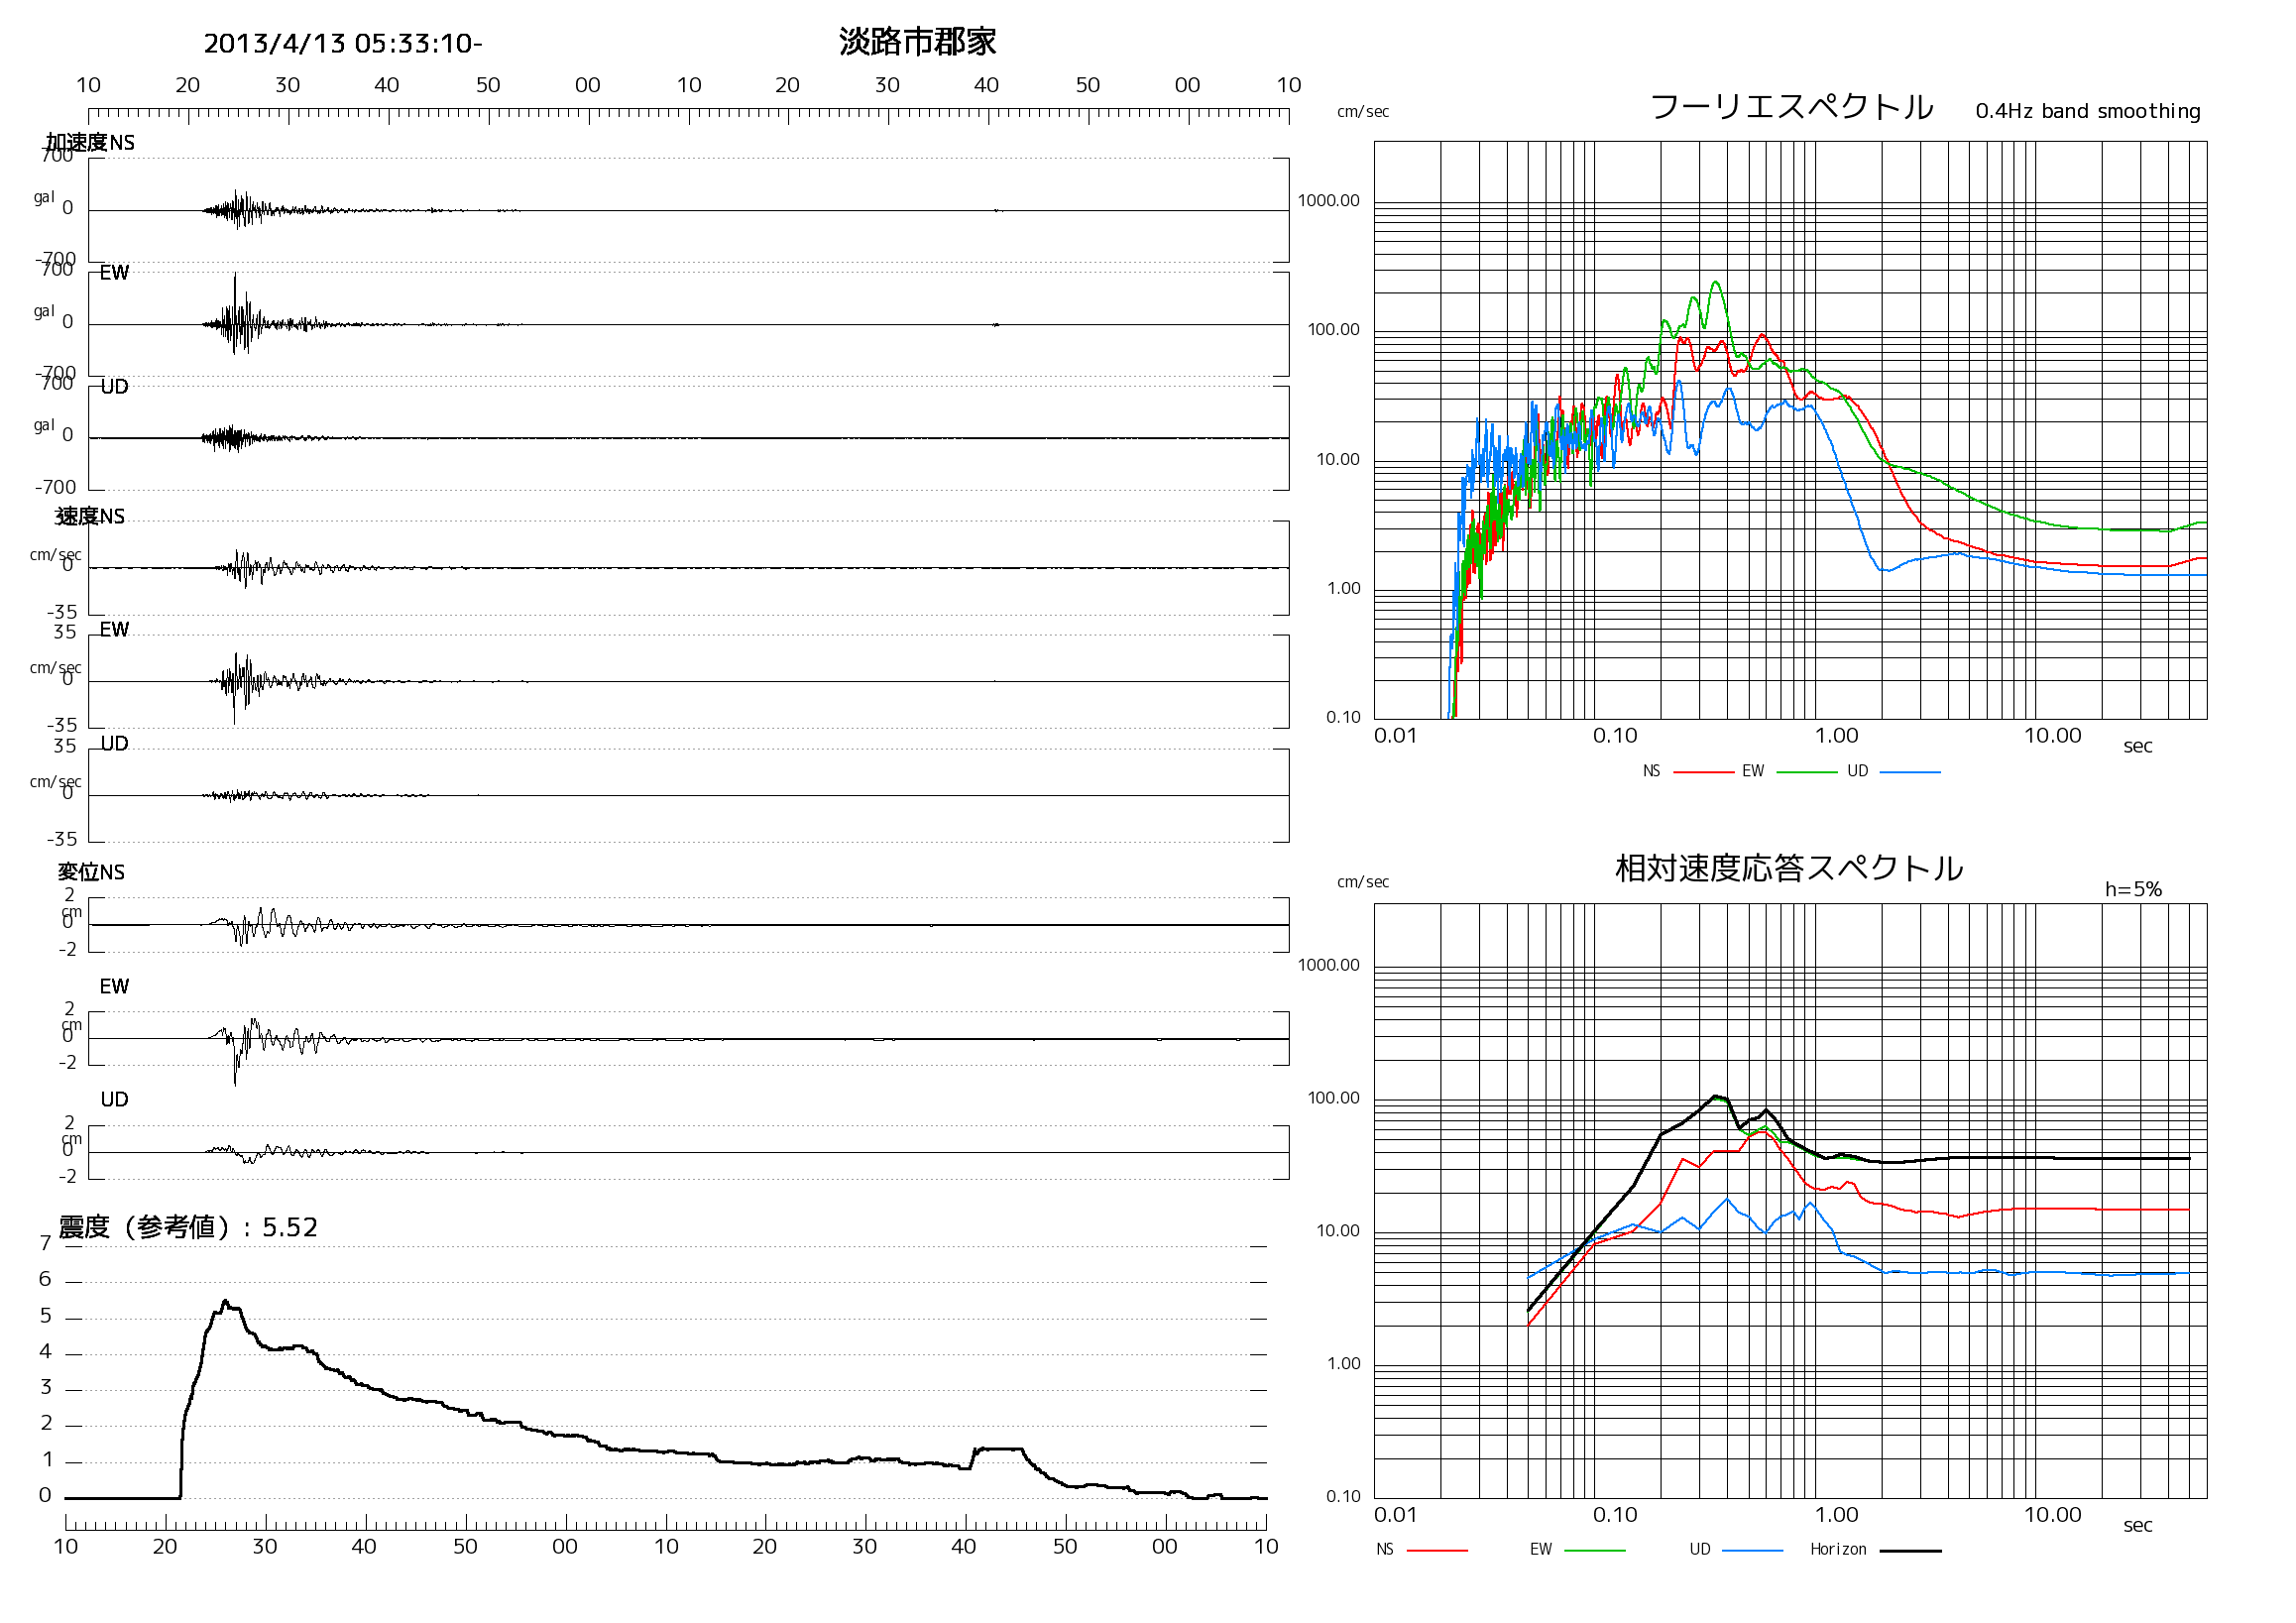Click the red NS legend line under Fourier spectrum
This screenshot has height=1623, width=2296.
tap(1703, 773)
